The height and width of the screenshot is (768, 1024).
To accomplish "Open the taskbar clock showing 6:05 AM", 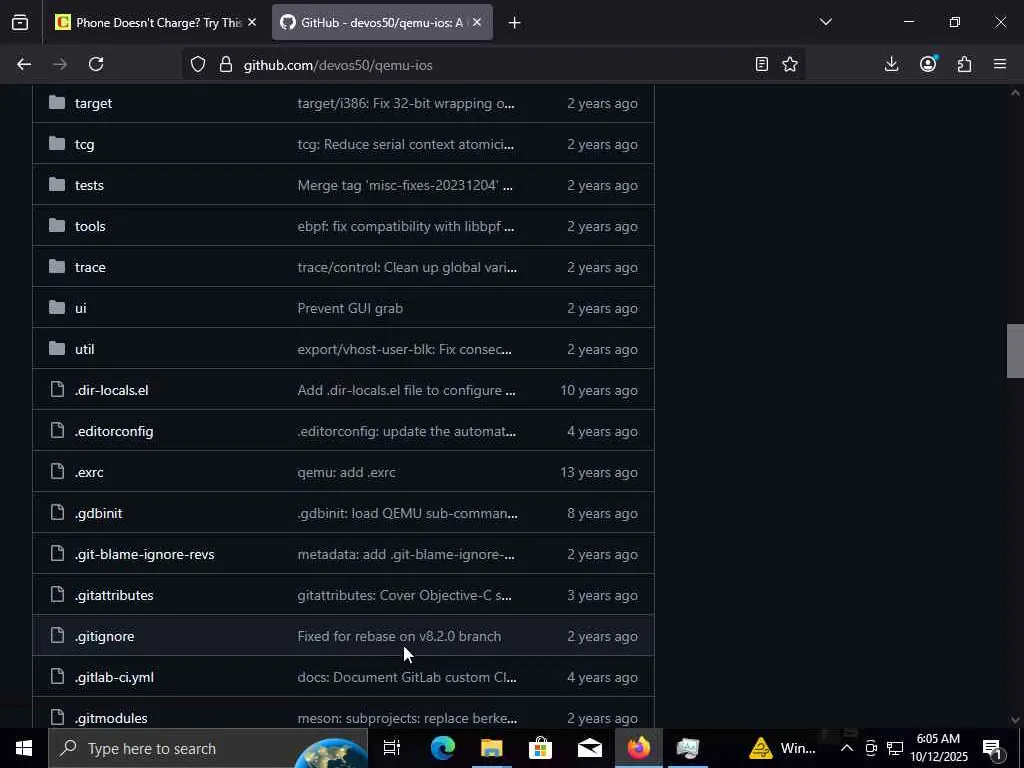I will coord(938,748).
